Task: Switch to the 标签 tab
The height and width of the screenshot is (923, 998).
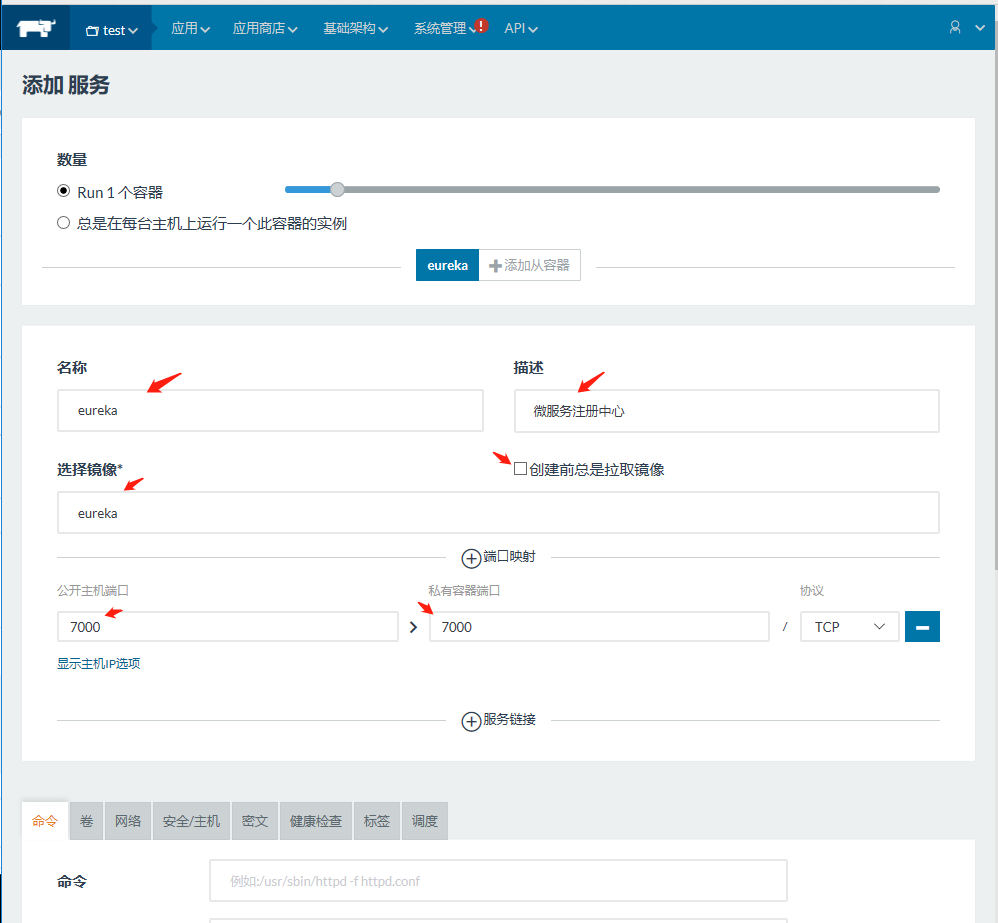Action: tap(377, 821)
